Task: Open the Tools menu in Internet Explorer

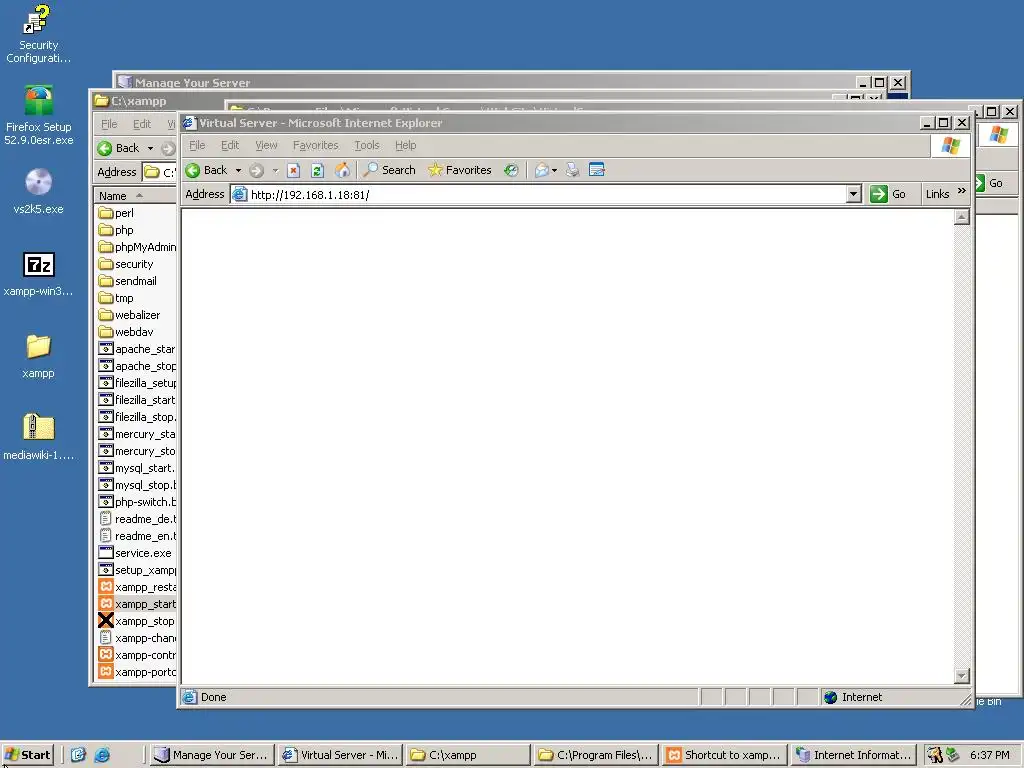Action: coord(366,146)
